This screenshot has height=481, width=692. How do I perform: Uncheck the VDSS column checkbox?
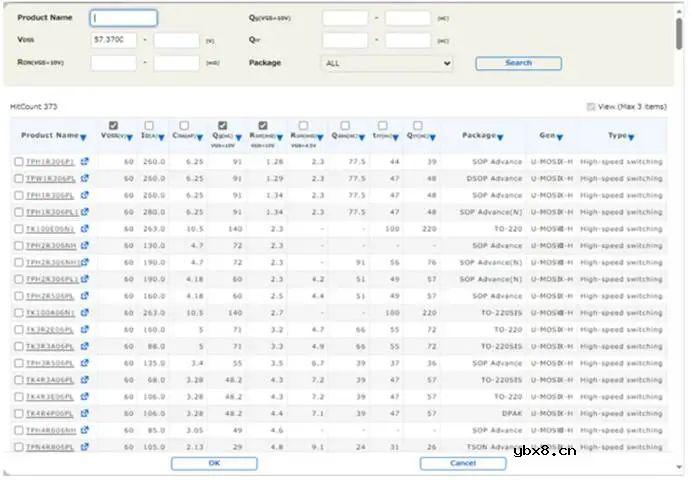(113, 126)
